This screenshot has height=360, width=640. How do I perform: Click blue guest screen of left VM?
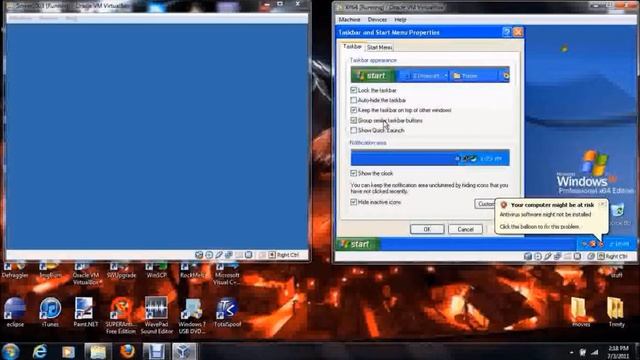157,136
